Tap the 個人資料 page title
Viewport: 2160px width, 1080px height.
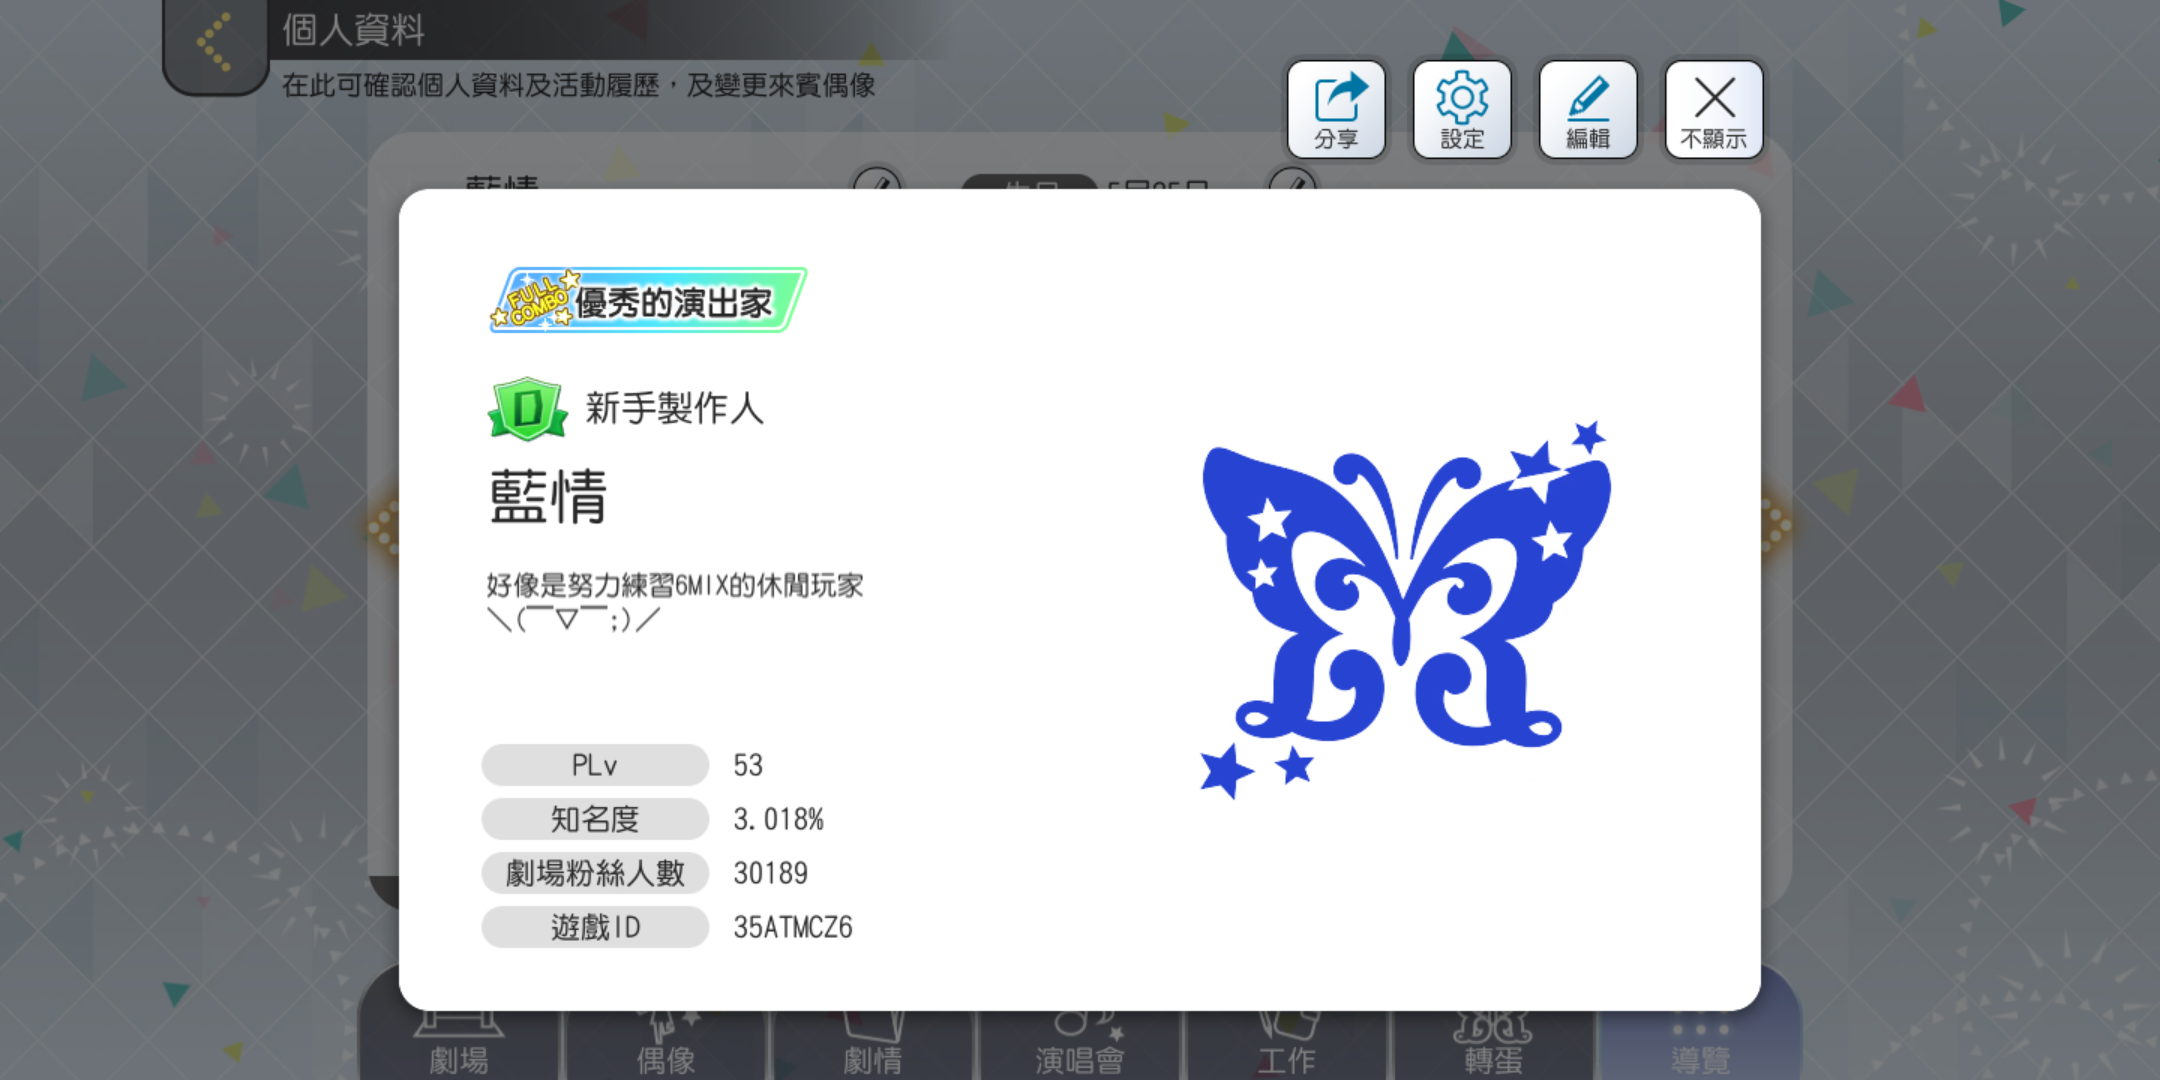click(x=353, y=30)
